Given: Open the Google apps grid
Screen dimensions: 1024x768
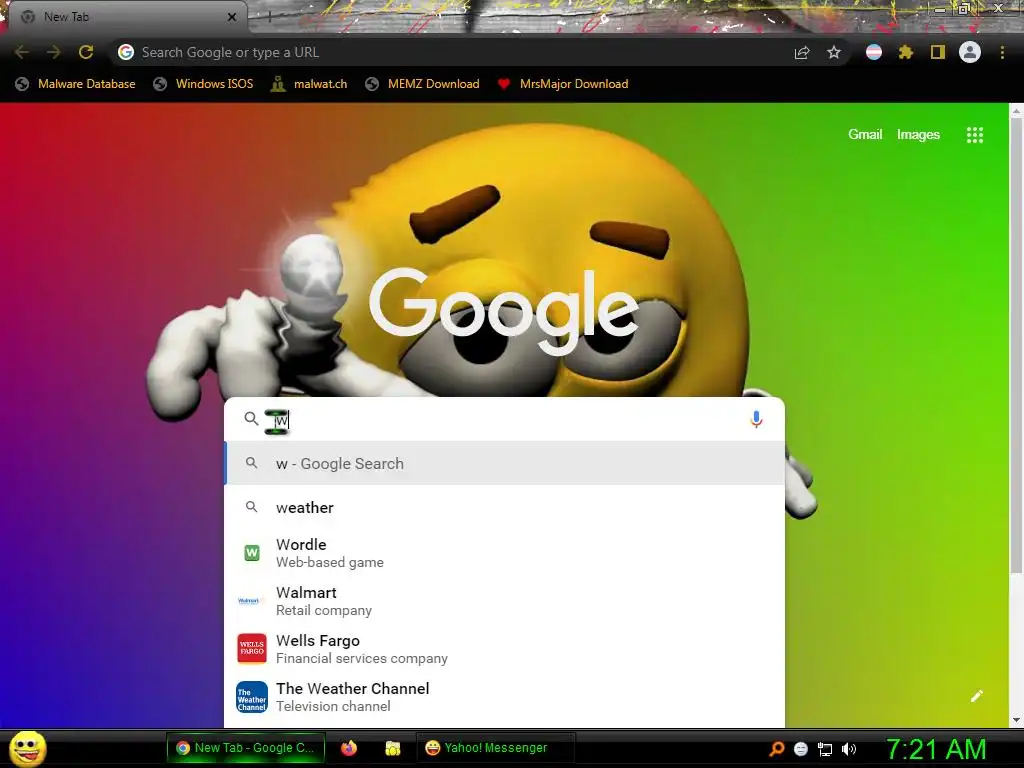Looking at the screenshot, I should click(x=975, y=135).
